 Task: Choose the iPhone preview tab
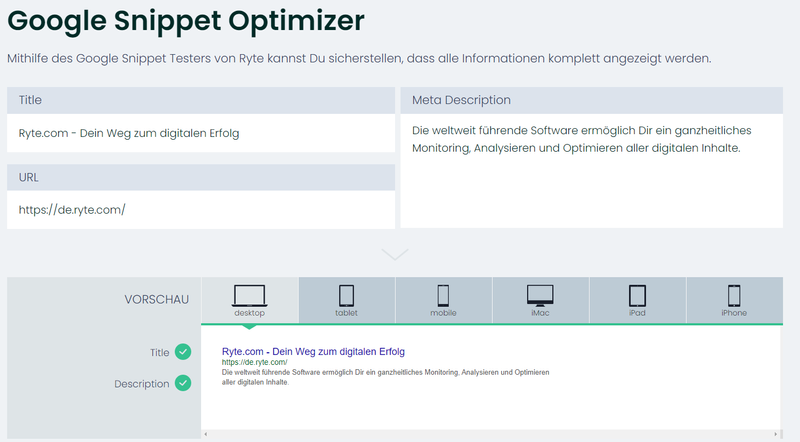[x=734, y=300]
